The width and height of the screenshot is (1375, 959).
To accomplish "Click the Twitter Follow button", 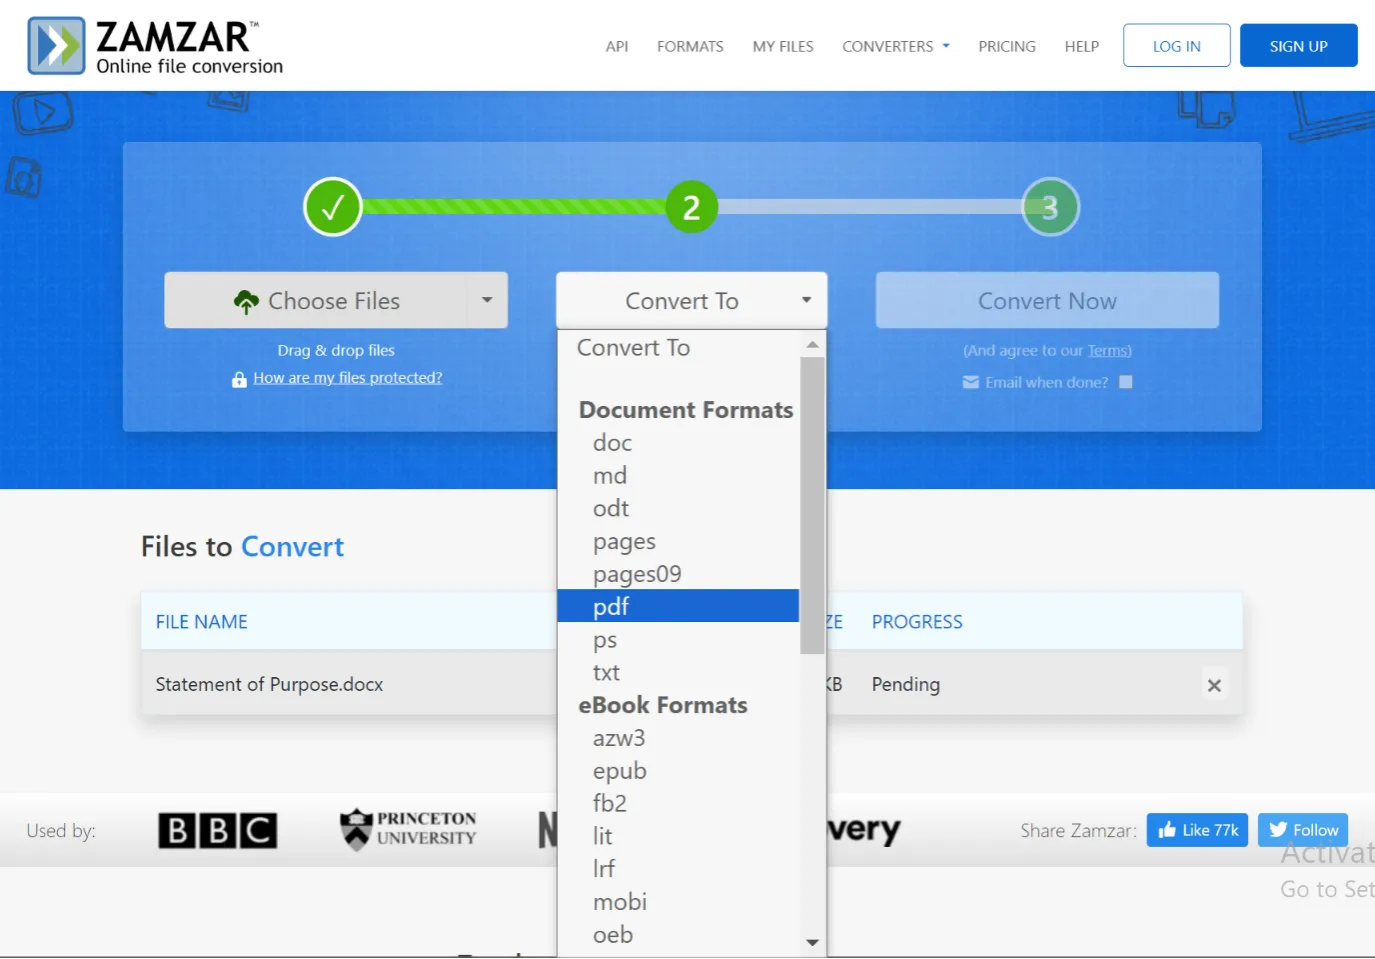I will coord(1303,830).
